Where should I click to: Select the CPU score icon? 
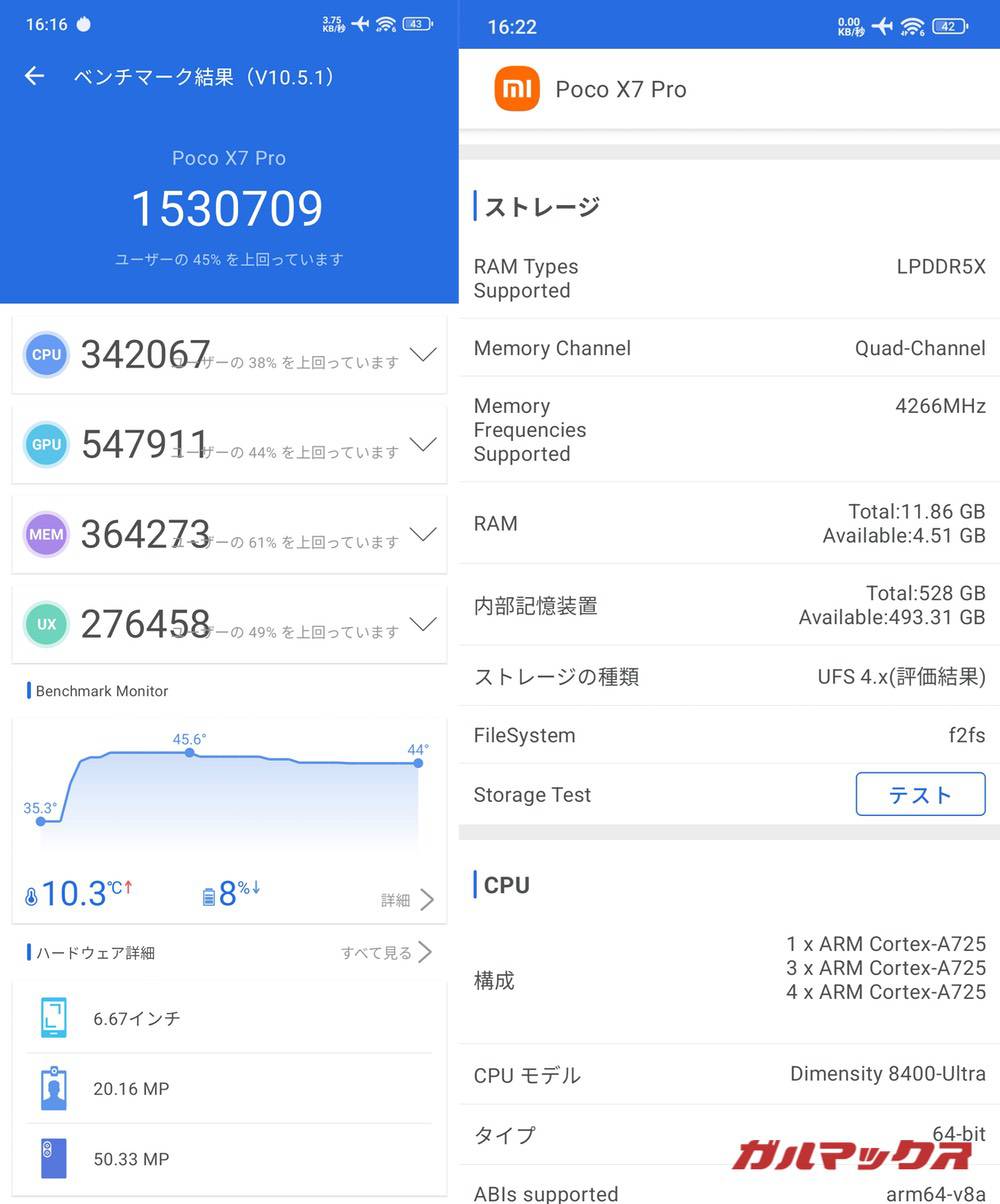click(x=45, y=354)
